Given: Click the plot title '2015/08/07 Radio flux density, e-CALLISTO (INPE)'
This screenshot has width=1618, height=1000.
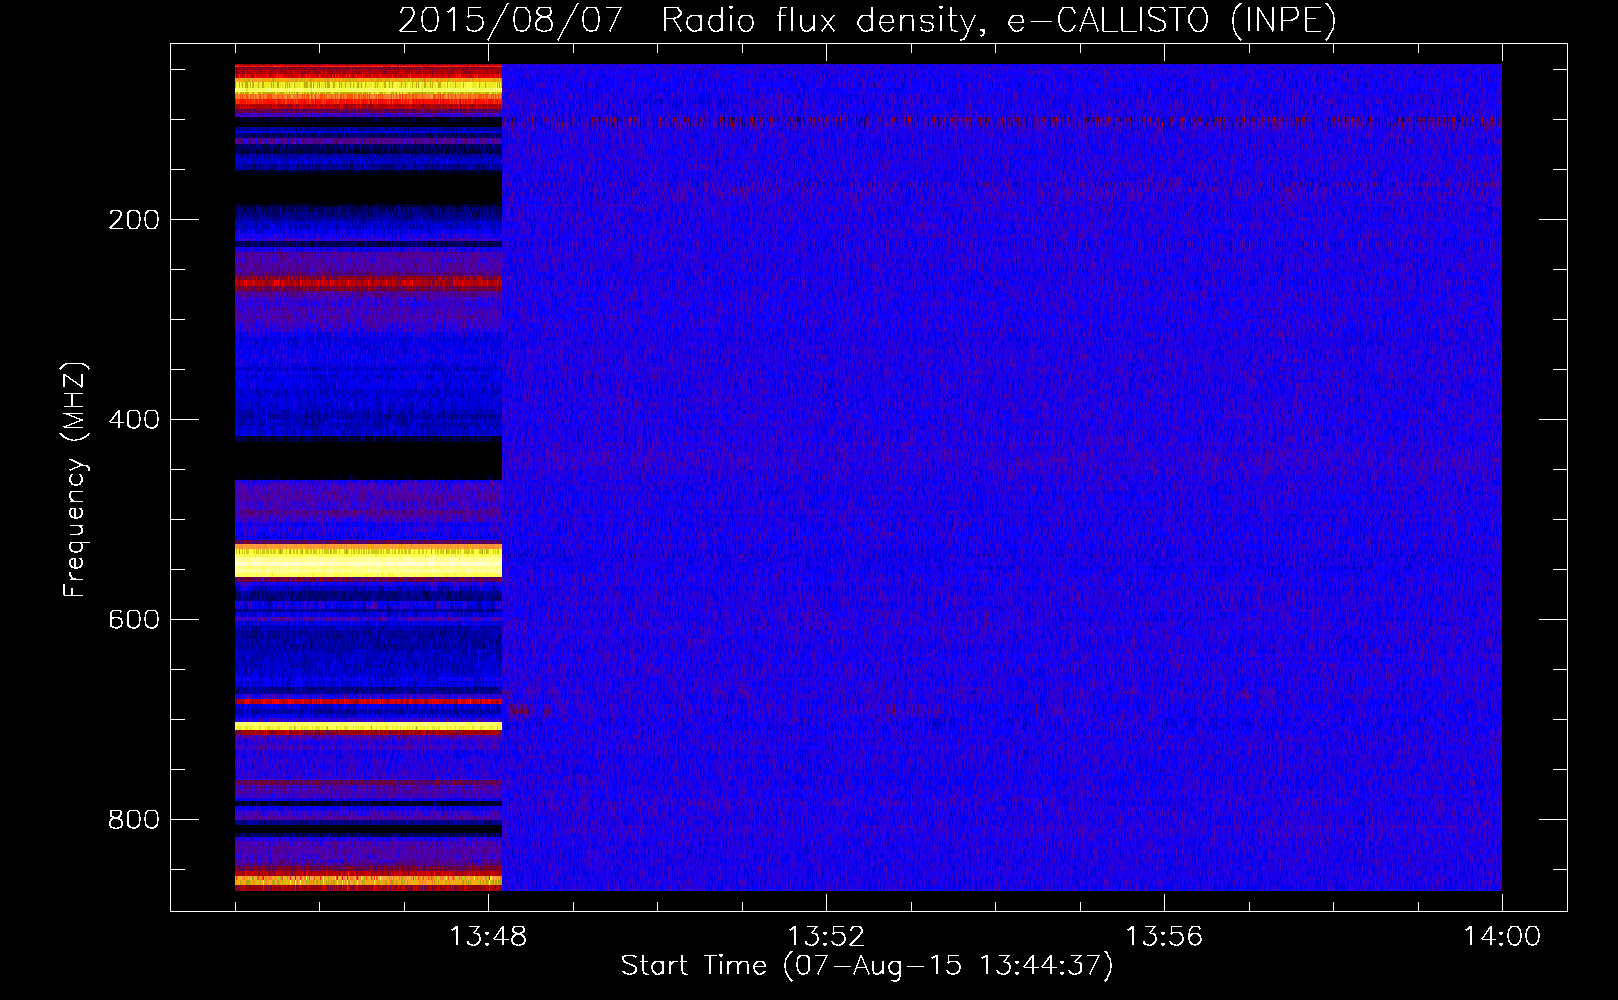Looking at the screenshot, I should (867, 20).
